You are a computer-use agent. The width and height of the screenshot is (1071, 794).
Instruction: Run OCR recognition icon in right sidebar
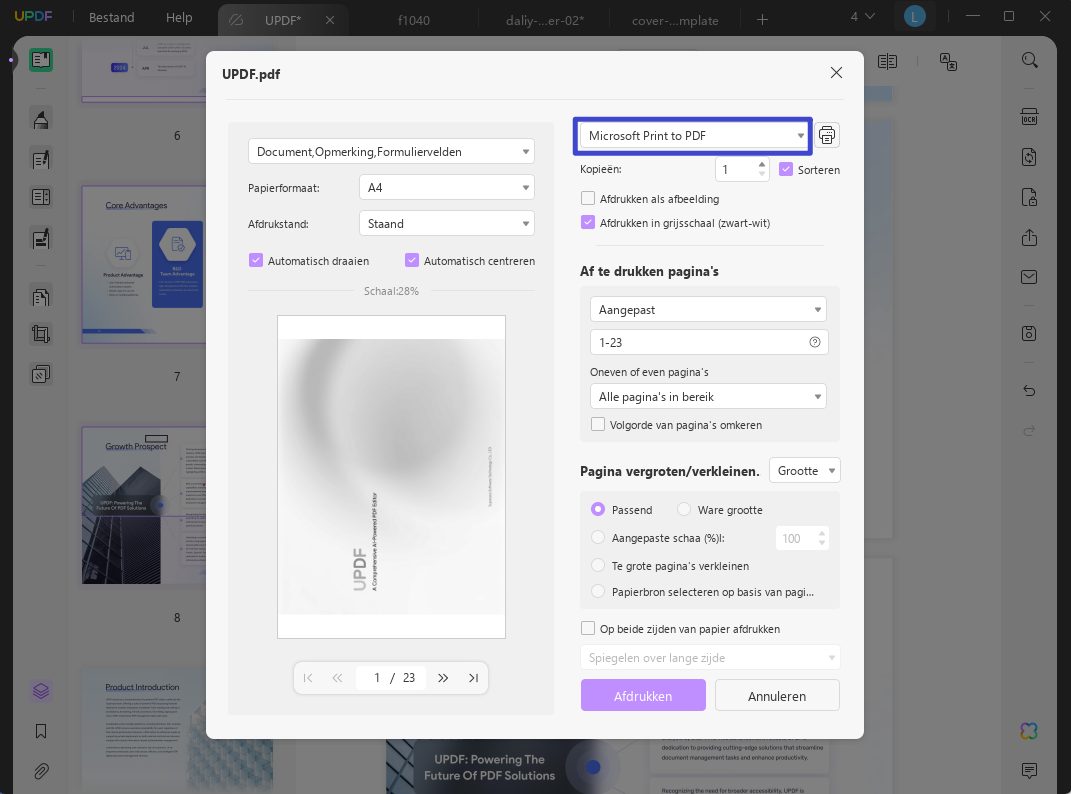[1029, 117]
